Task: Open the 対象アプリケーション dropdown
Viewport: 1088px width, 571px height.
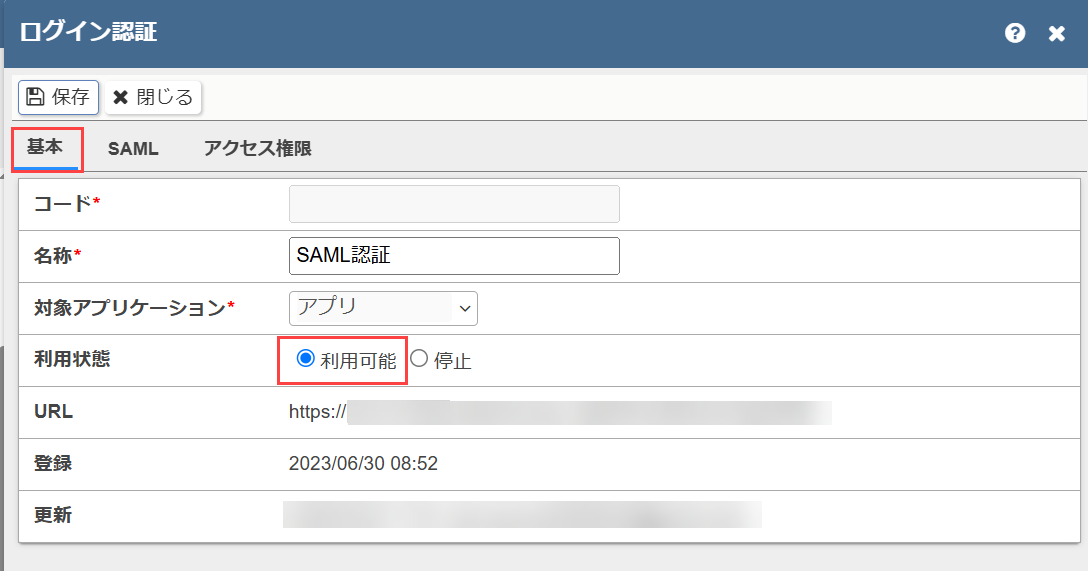Action: tap(383, 308)
